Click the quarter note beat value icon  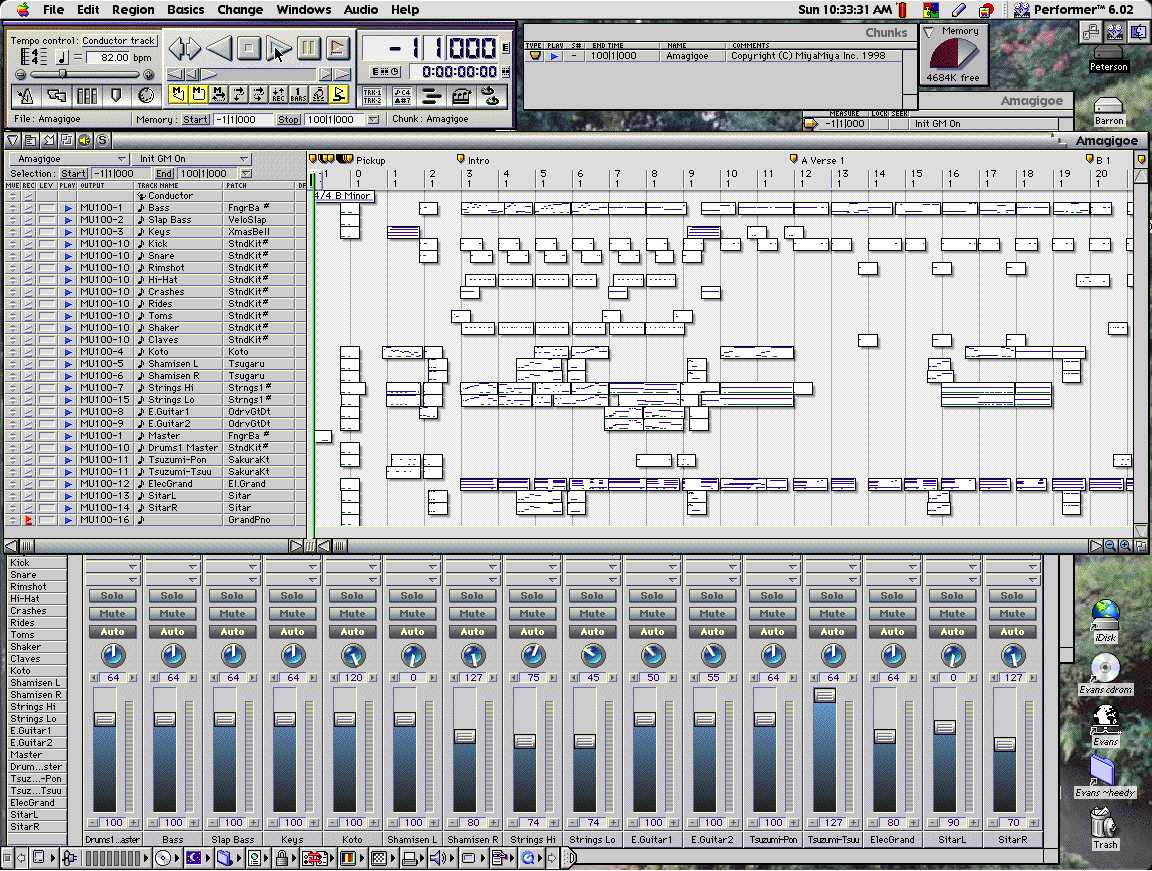click(62, 57)
